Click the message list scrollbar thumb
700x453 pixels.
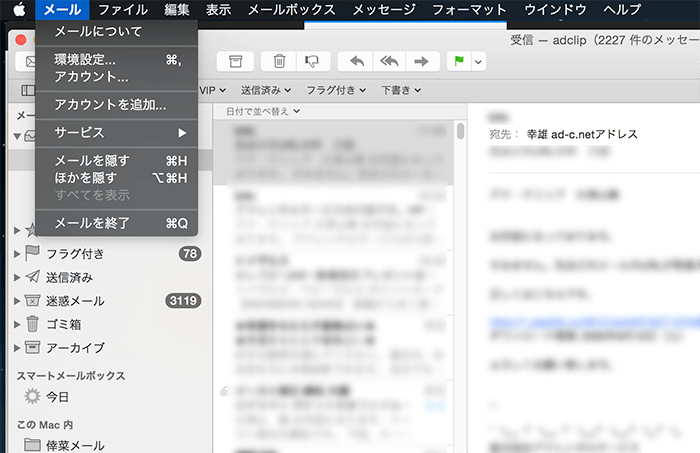click(461, 131)
